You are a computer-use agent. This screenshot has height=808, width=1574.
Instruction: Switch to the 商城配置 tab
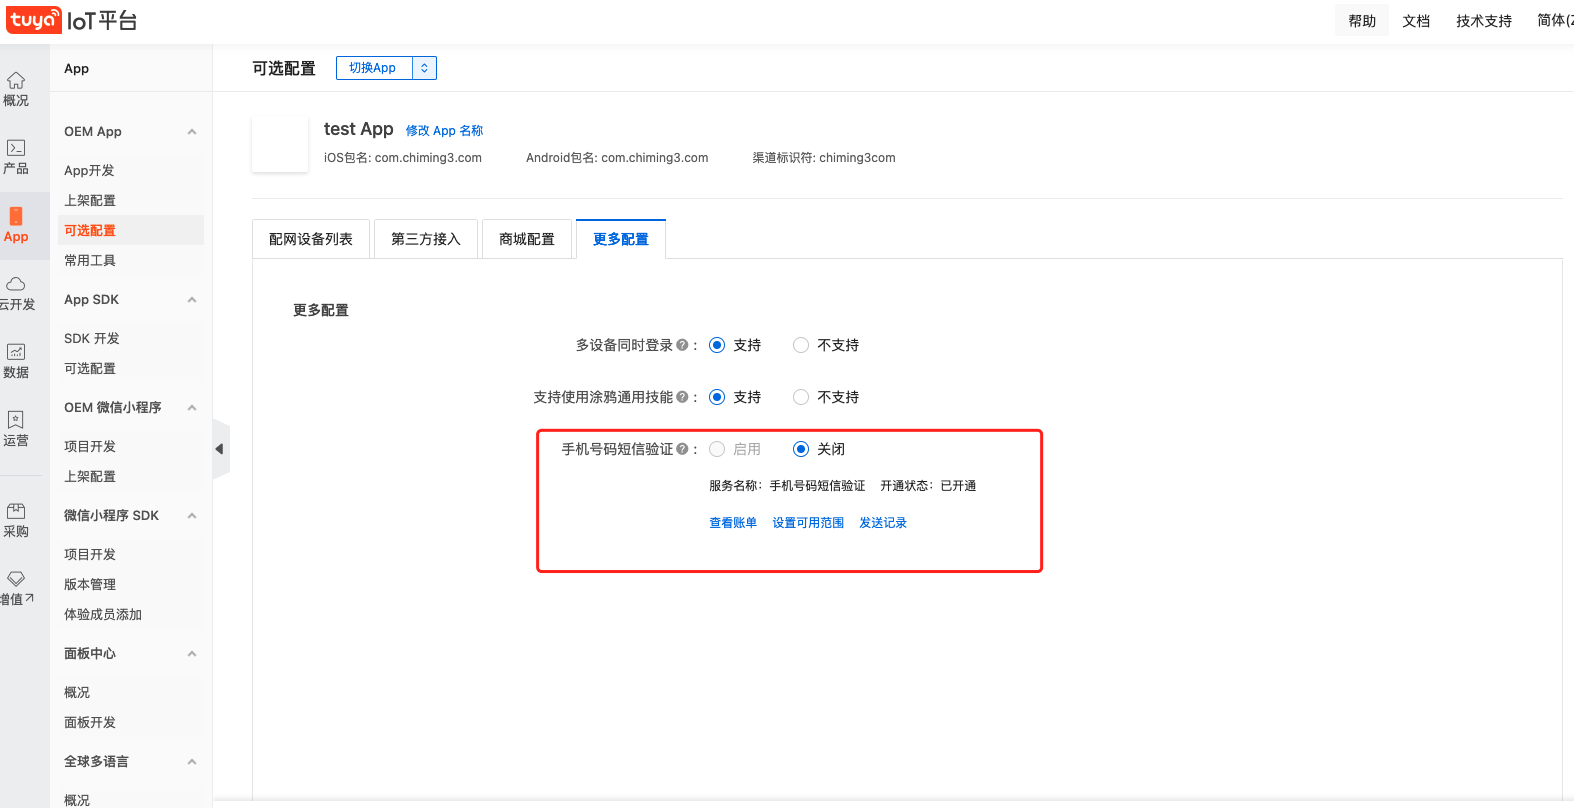[527, 239]
